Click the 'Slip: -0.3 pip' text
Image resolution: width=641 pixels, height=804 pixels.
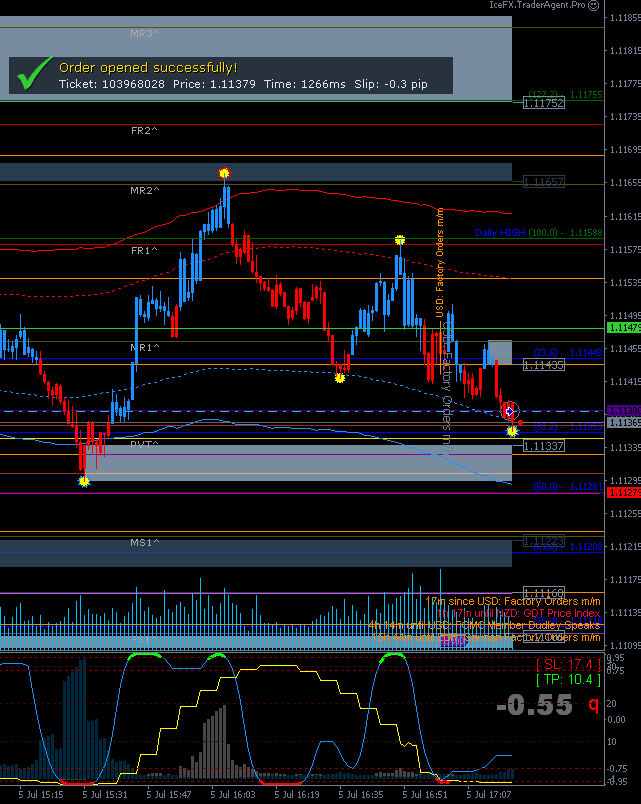pos(391,84)
